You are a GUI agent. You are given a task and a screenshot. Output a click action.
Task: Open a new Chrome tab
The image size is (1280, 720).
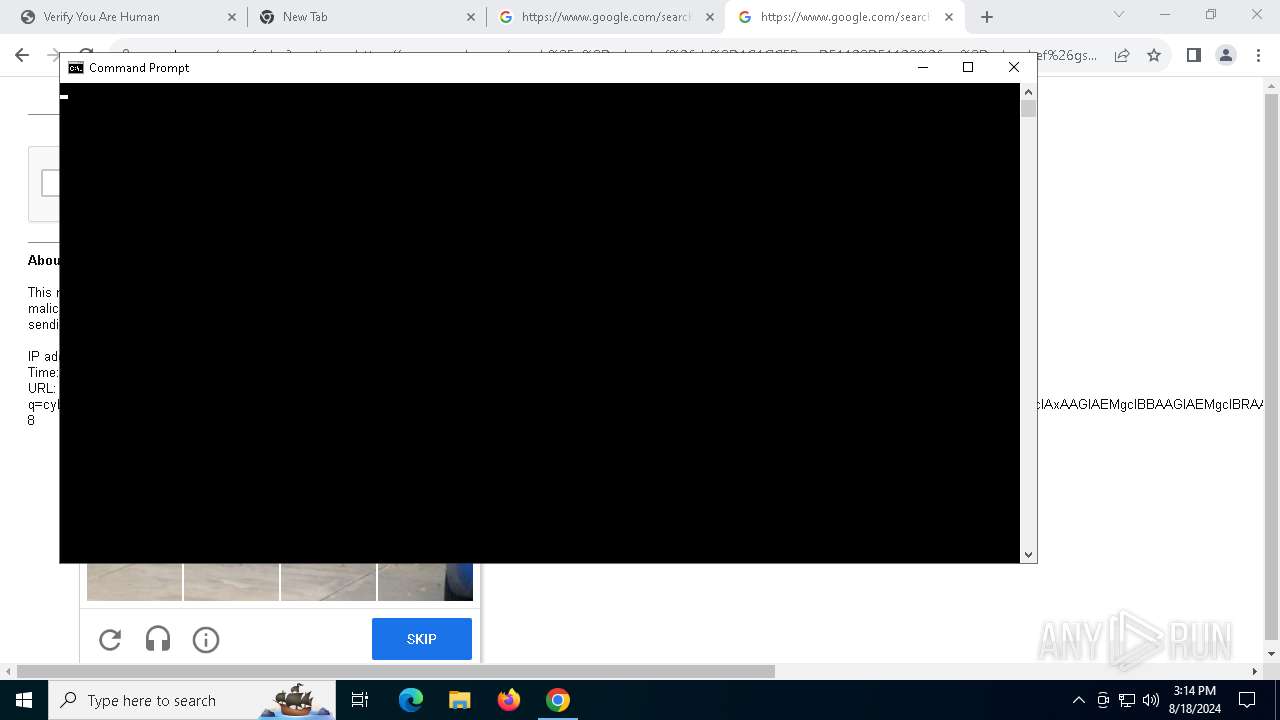point(987,17)
